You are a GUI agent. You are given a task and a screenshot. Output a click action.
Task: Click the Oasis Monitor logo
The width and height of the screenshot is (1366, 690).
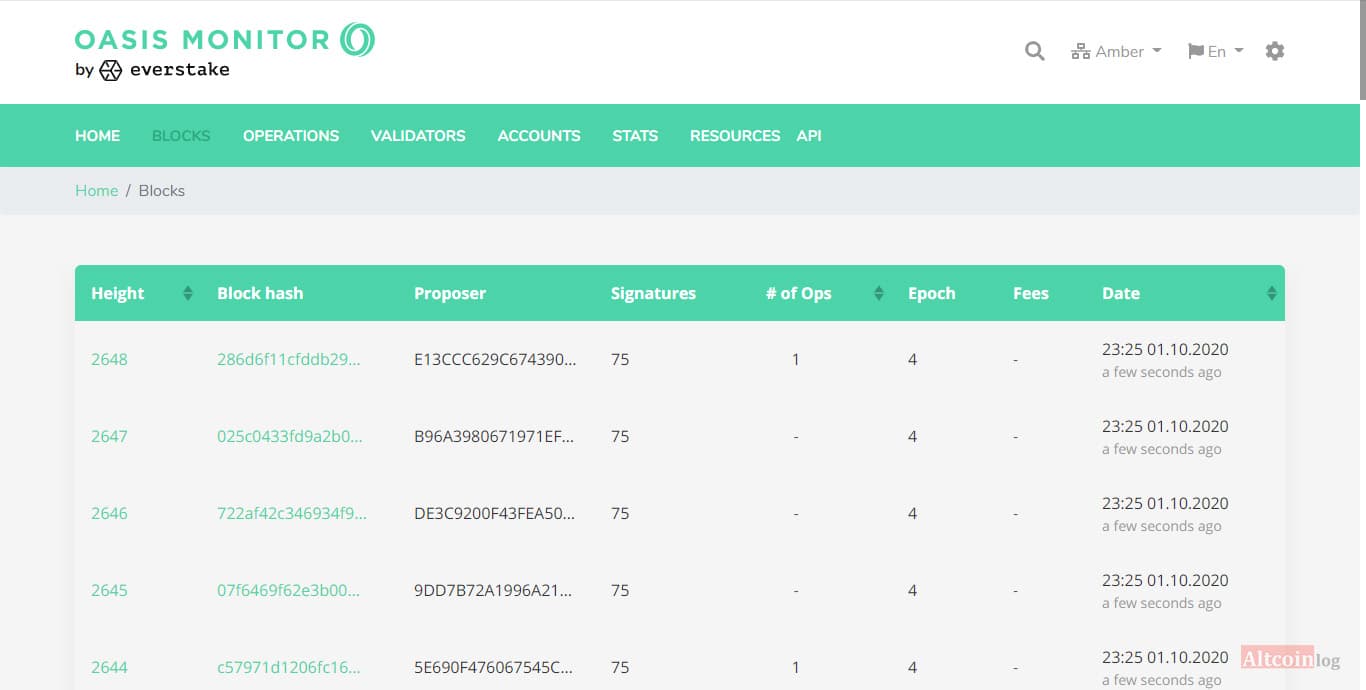225,51
